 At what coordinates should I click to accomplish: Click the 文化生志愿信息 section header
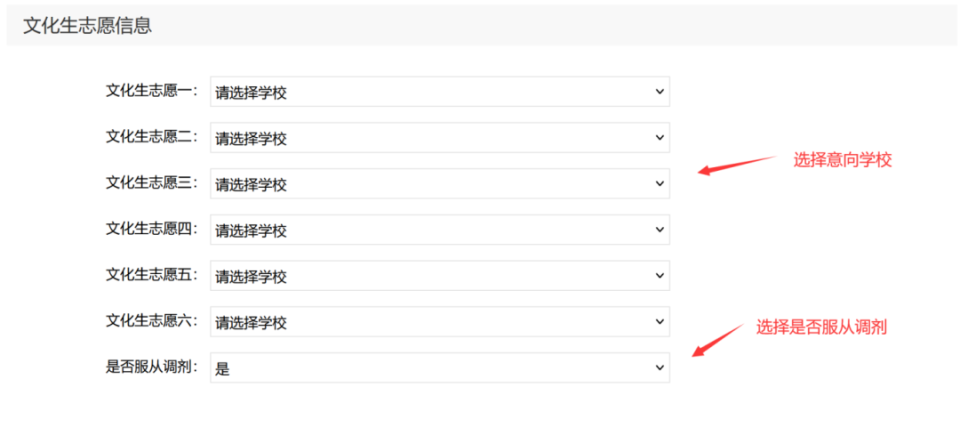tap(88, 26)
